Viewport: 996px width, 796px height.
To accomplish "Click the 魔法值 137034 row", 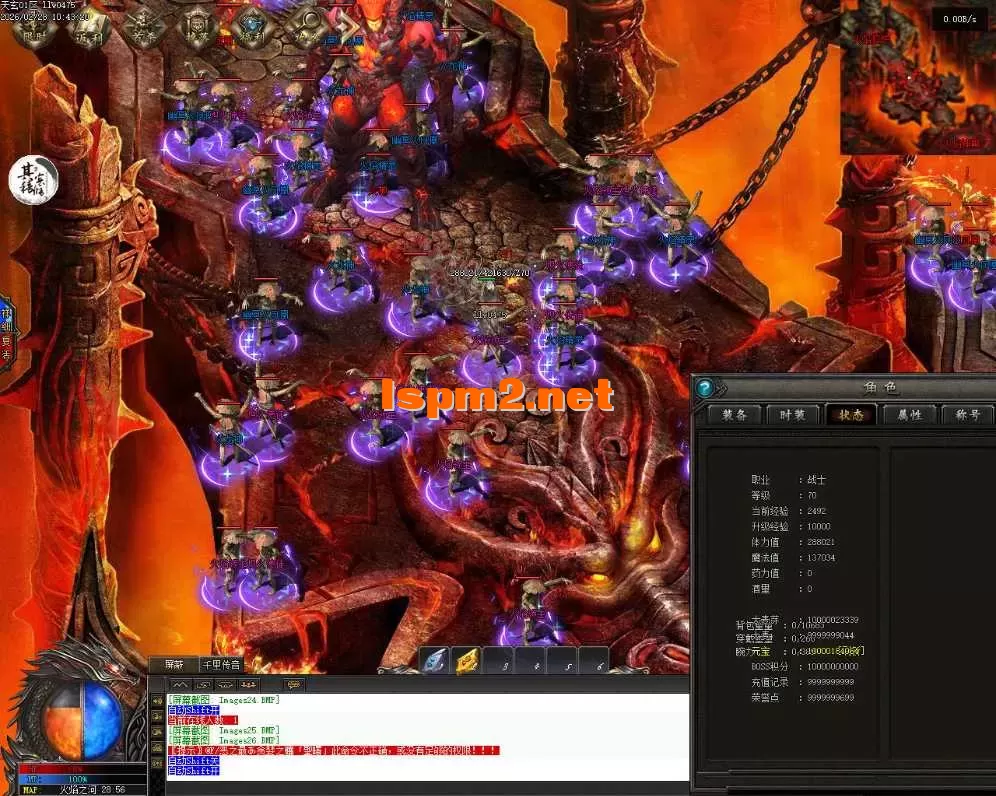I will pyautogui.click(x=793, y=557).
